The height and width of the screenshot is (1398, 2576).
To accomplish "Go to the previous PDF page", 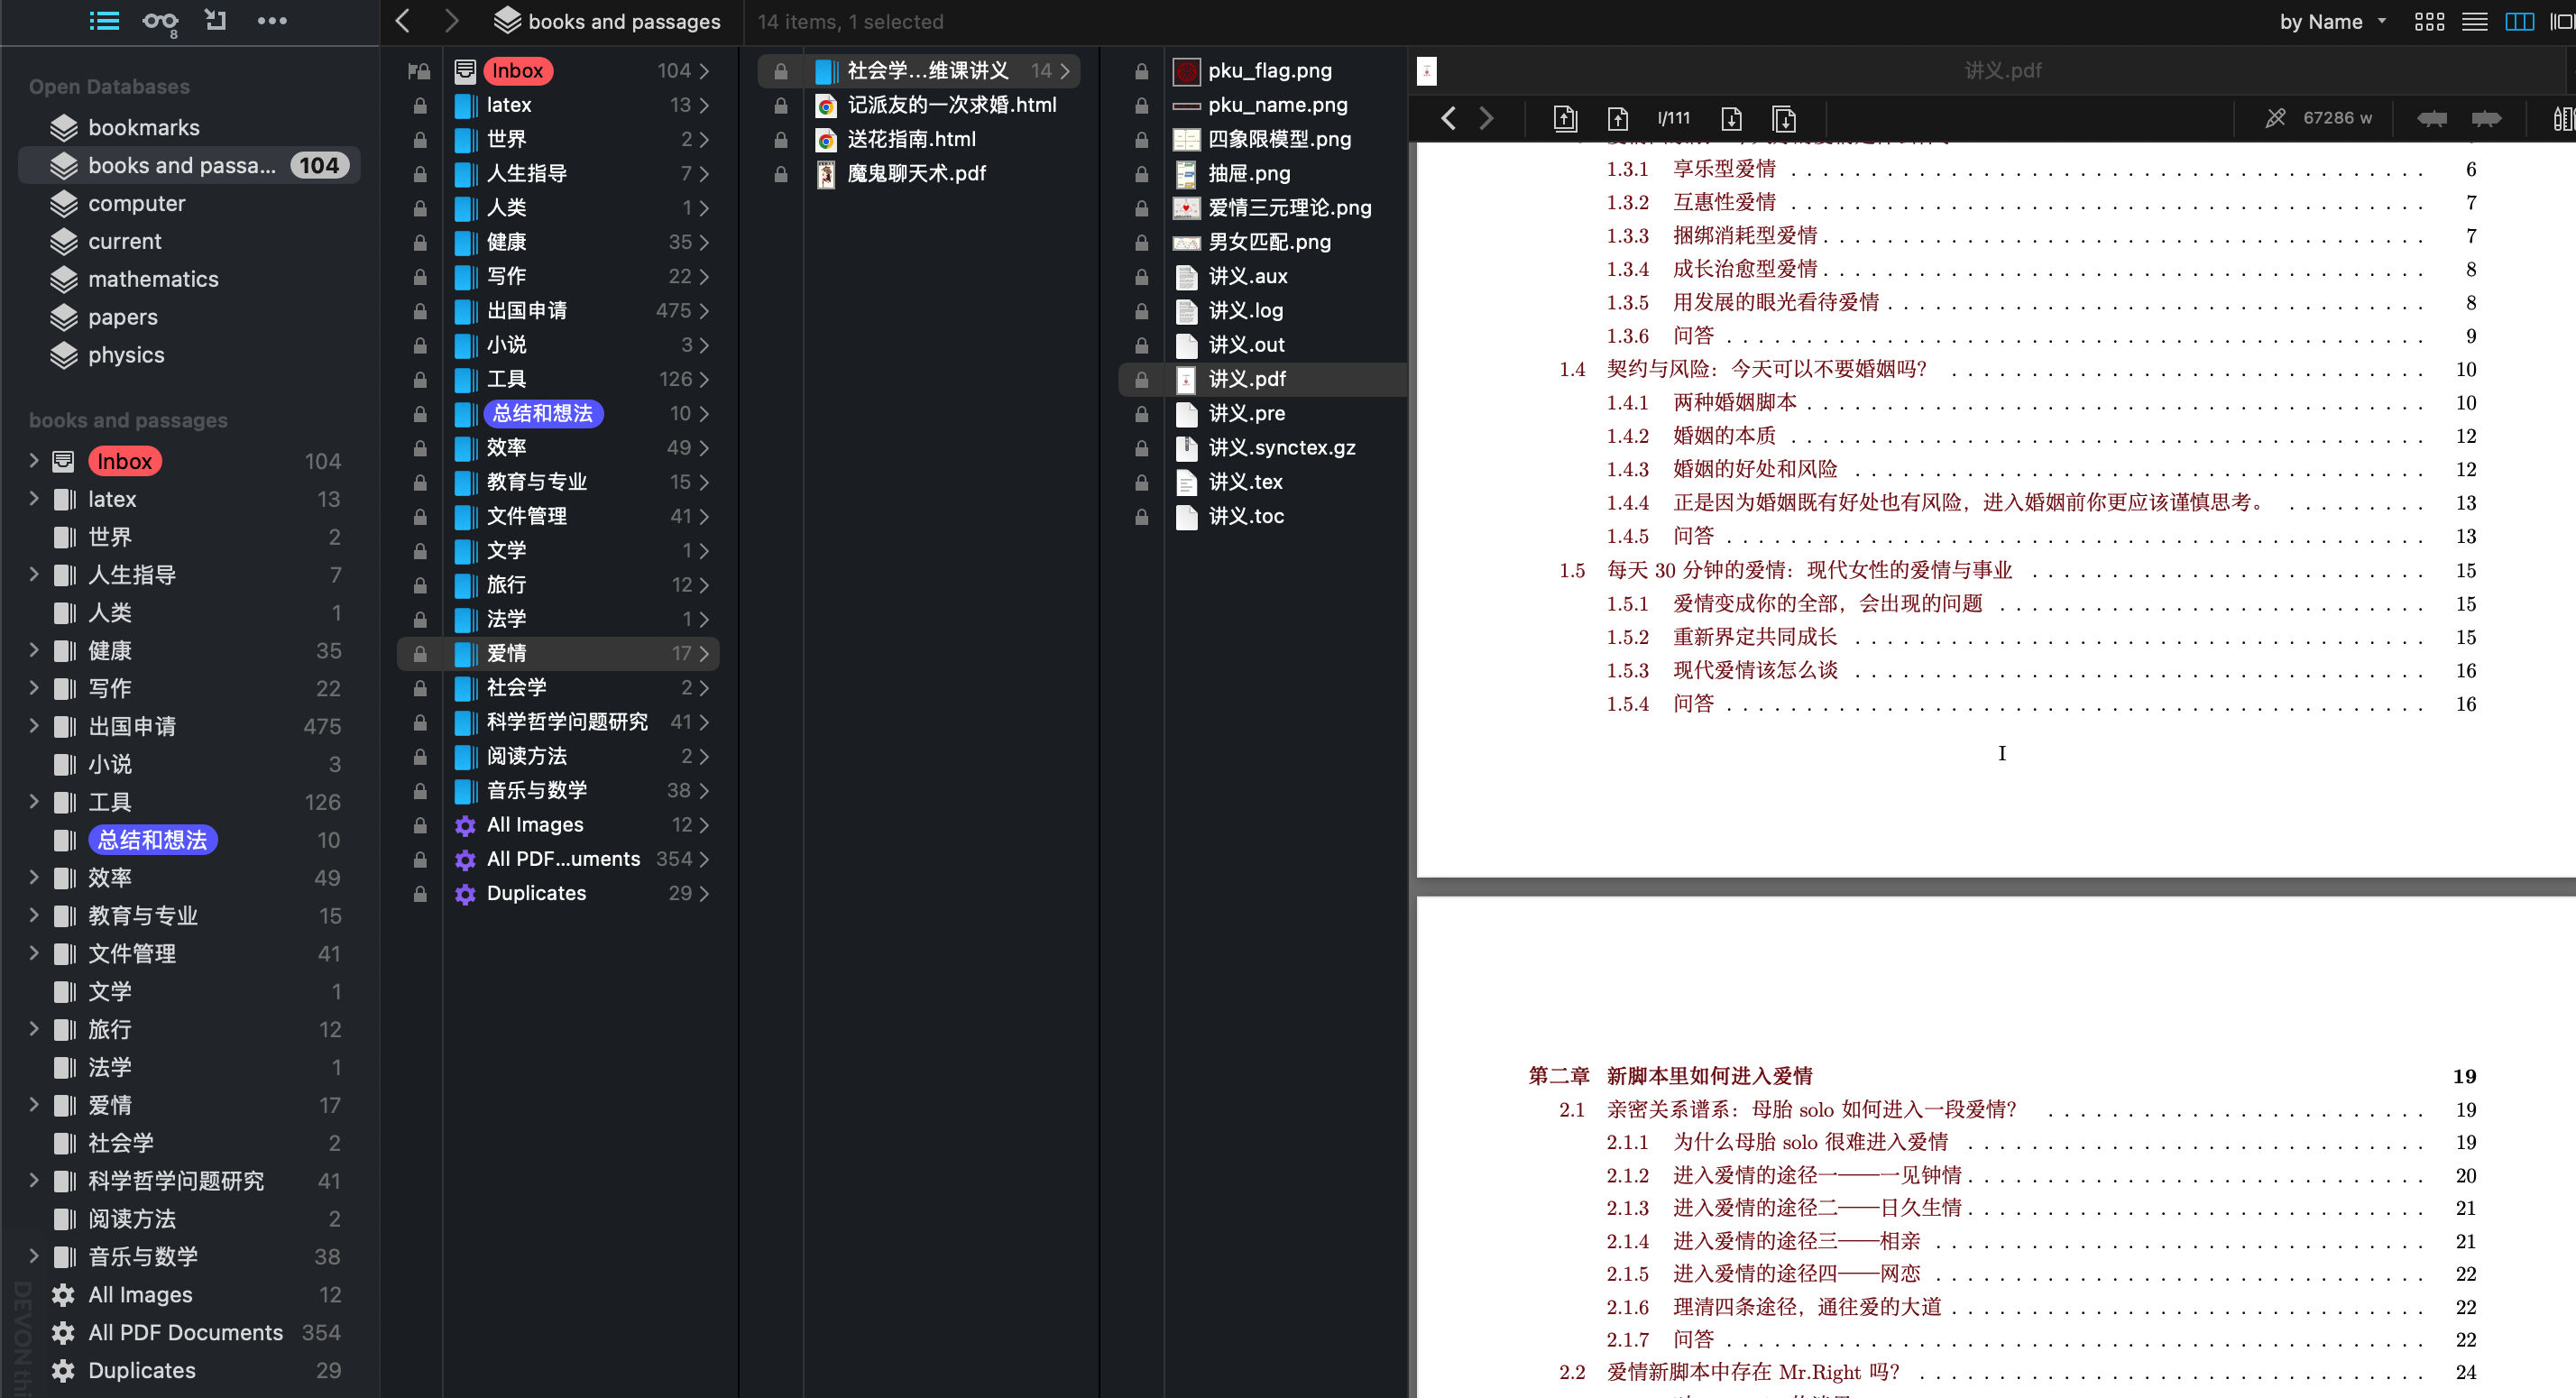I will 1618,119.
